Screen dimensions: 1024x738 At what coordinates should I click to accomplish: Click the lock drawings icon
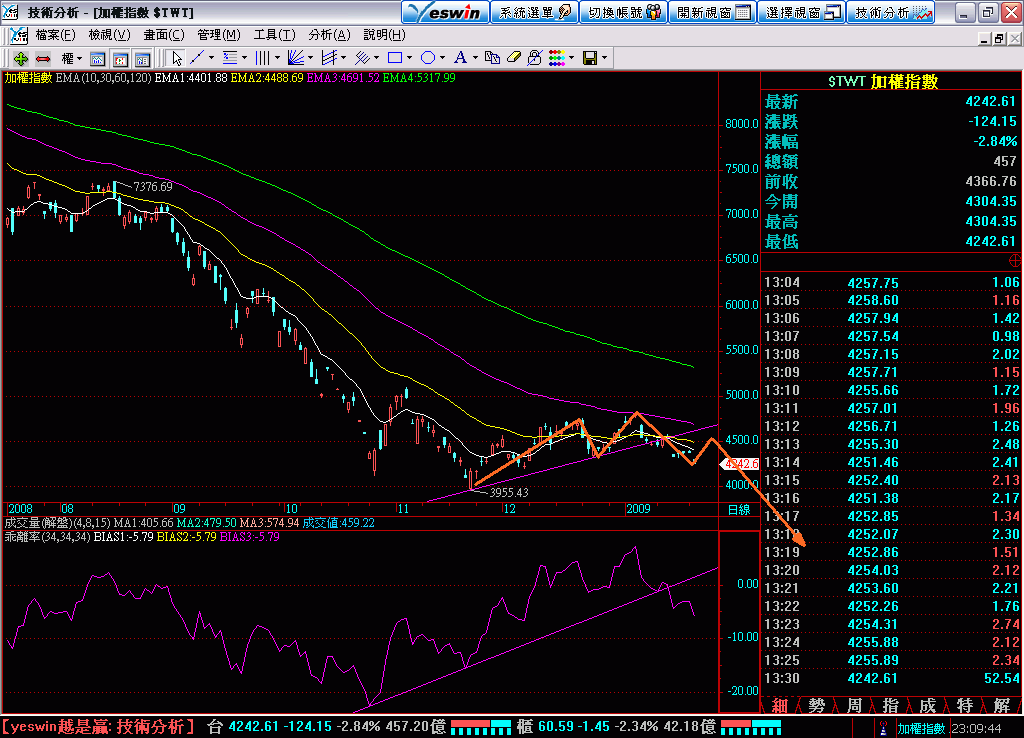coord(535,58)
